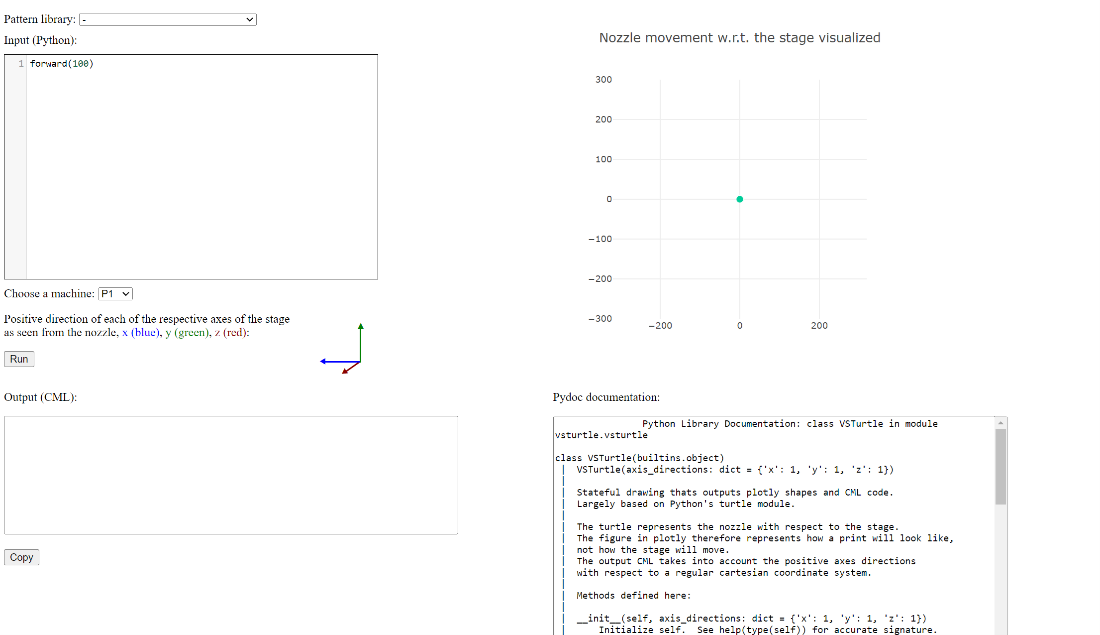The height and width of the screenshot is (635, 1100).
Task: Click the 'class VSTurtle(builtins.object)' line
Action: pyautogui.click(x=639, y=458)
